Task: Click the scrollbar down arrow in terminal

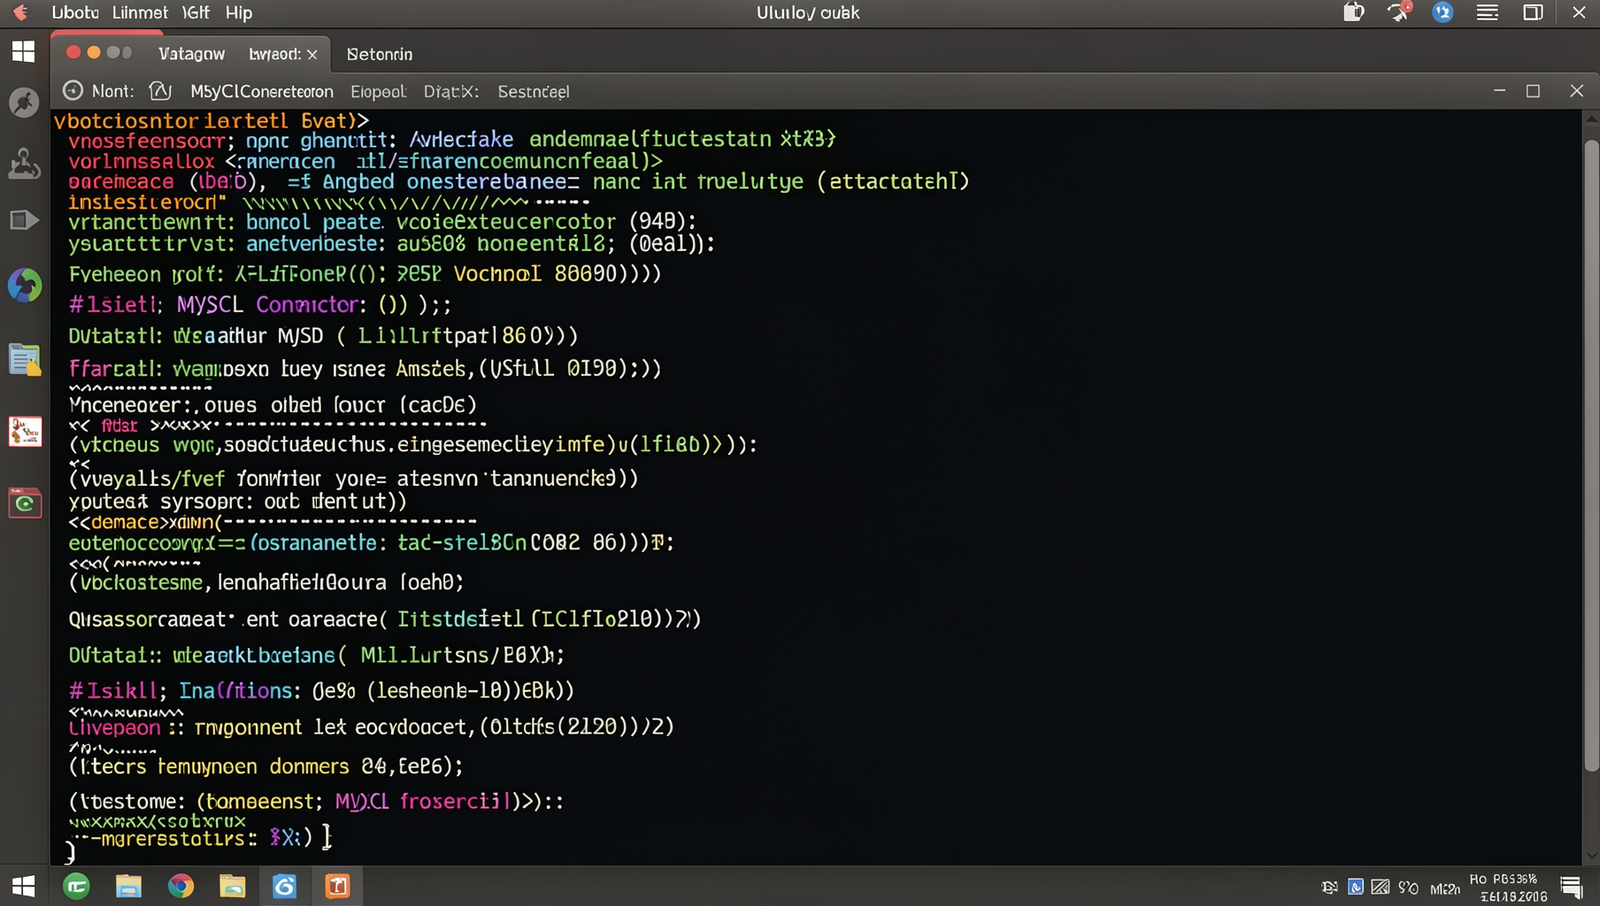Action: pos(1591,856)
